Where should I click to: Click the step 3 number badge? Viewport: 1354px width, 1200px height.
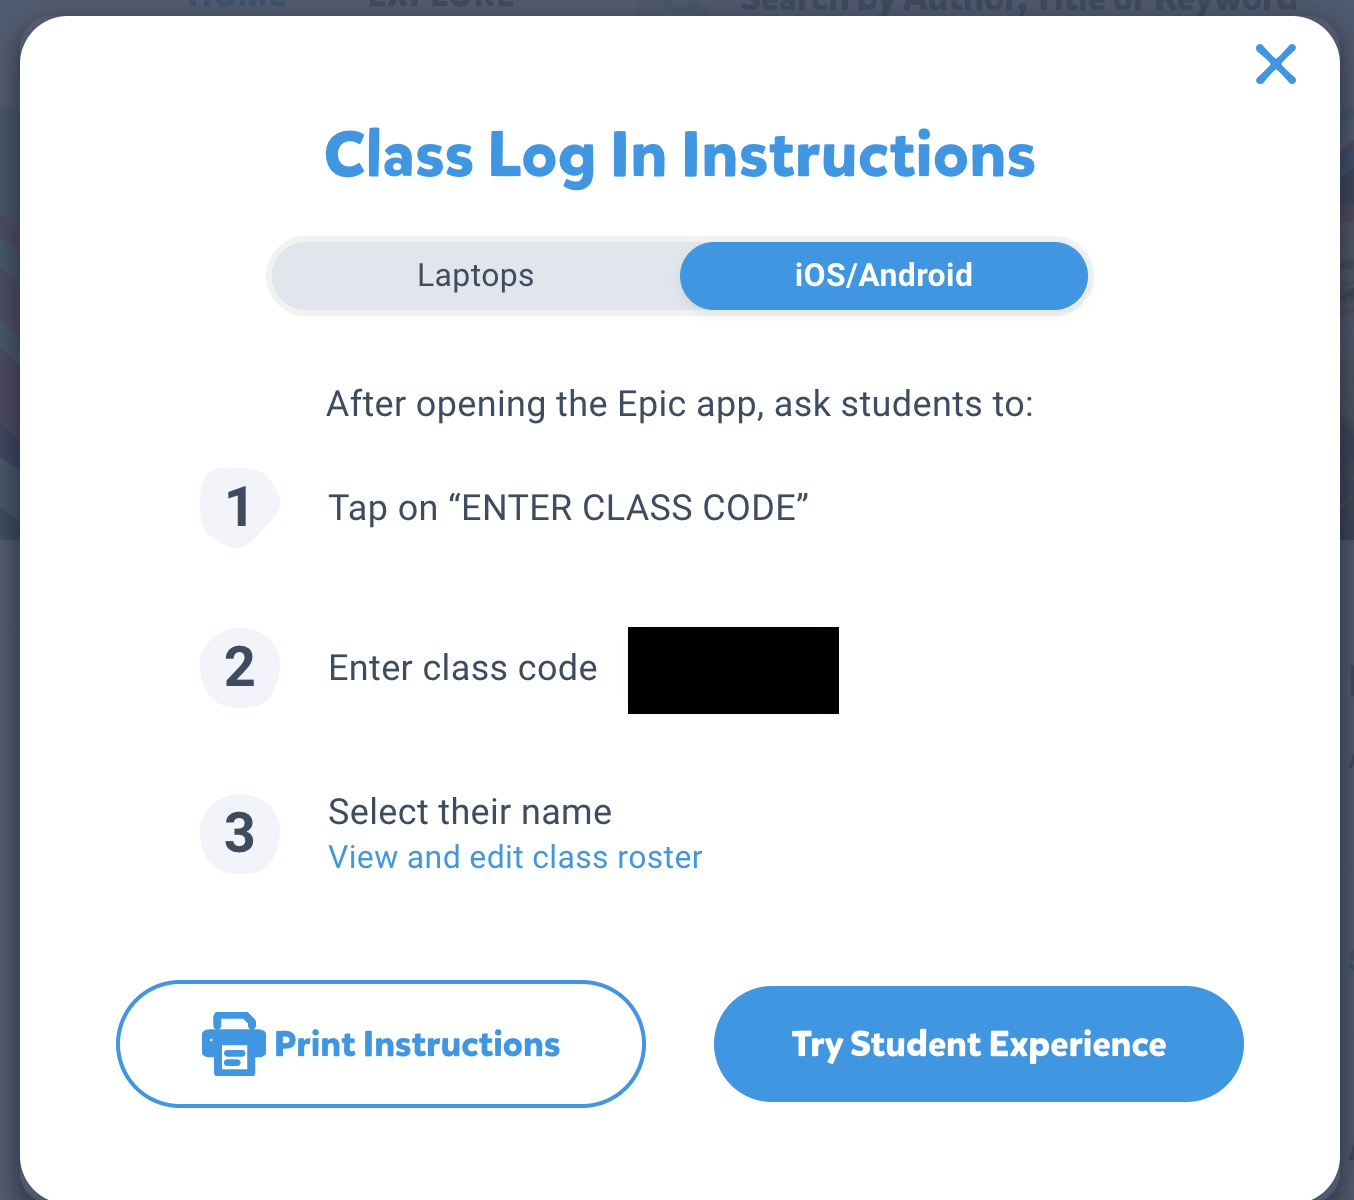[239, 833]
